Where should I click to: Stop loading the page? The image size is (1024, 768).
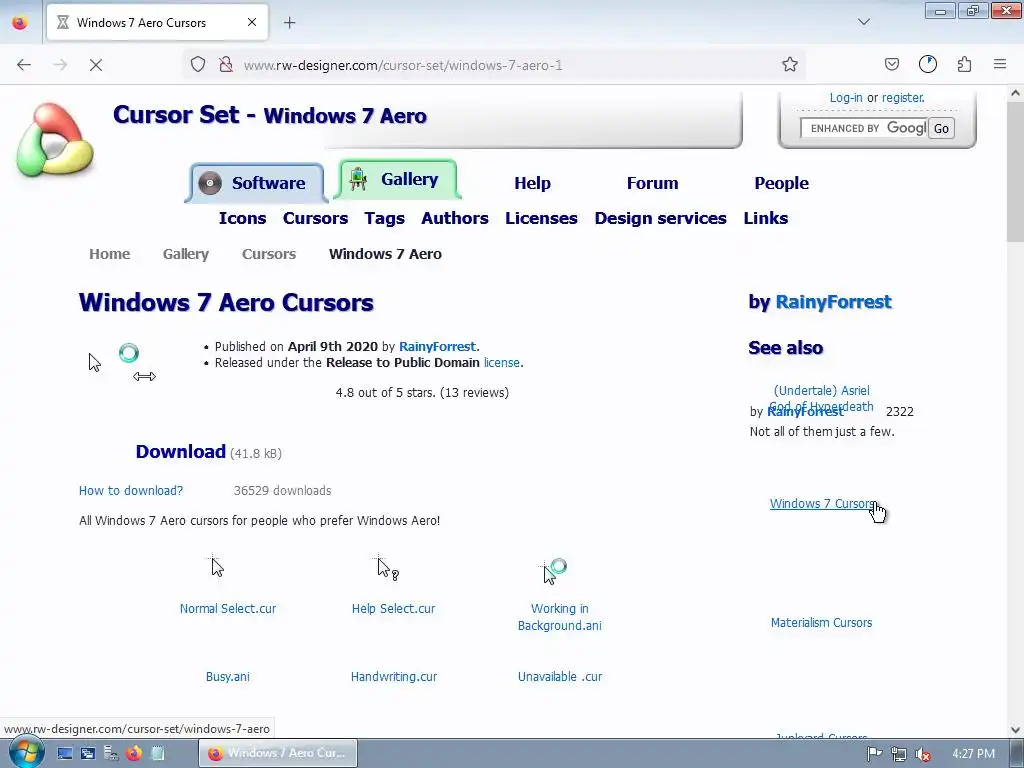95,65
